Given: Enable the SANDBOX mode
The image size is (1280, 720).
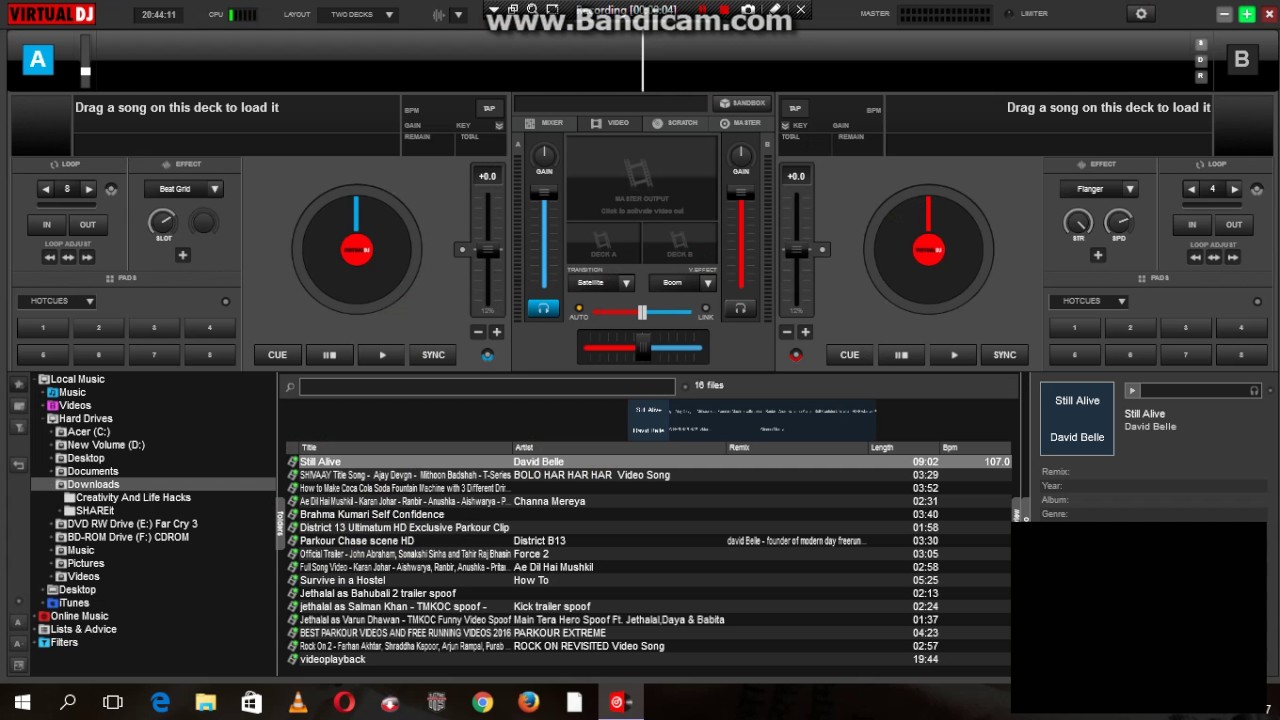Looking at the screenshot, I should coord(742,103).
